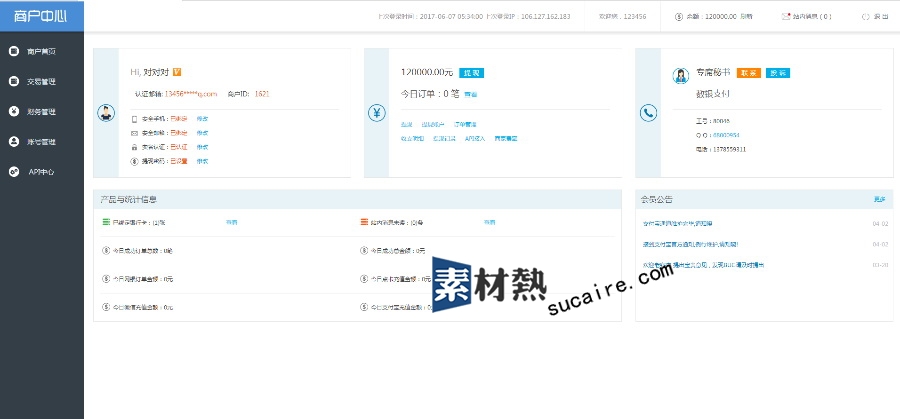The width and height of the screenshot is (900, 419).
Task: Click 更多 link in 公告 panel
Action: click(879, 200)
